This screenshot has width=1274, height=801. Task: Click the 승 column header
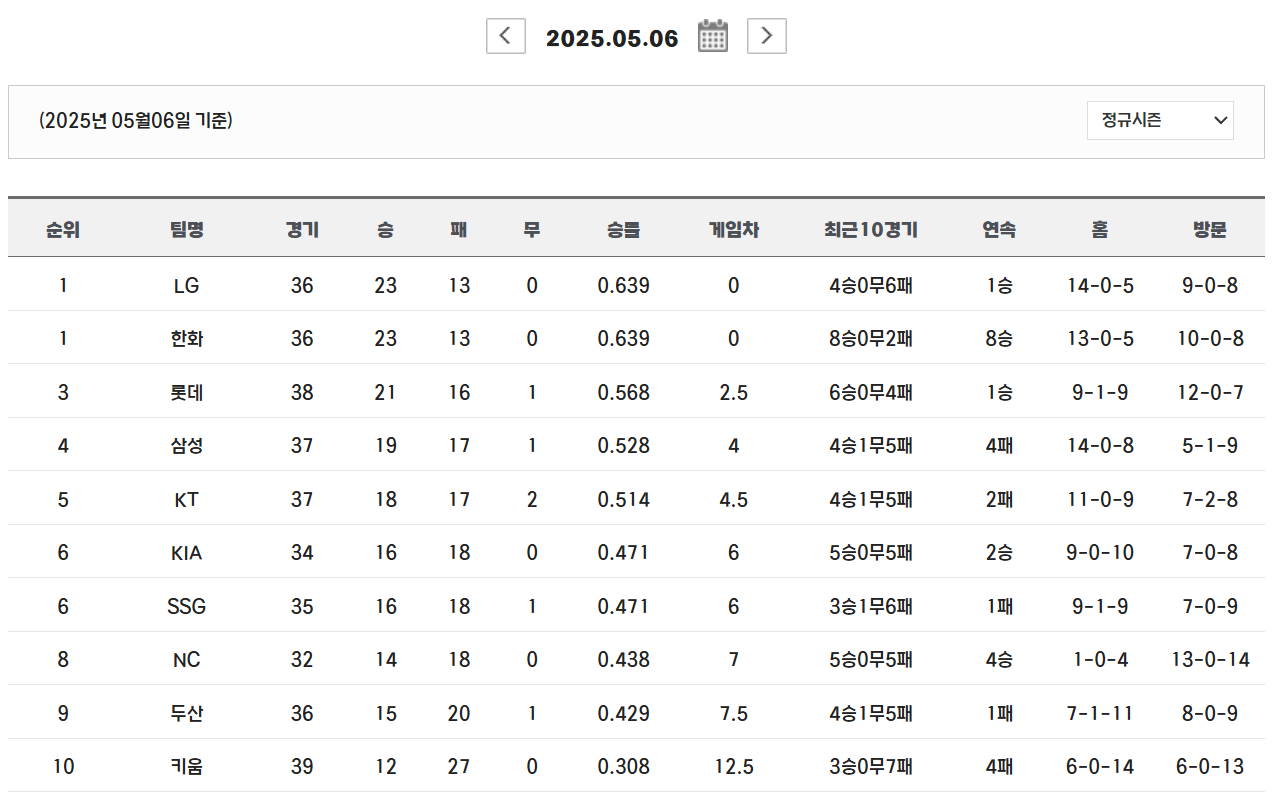pos(386,230)
